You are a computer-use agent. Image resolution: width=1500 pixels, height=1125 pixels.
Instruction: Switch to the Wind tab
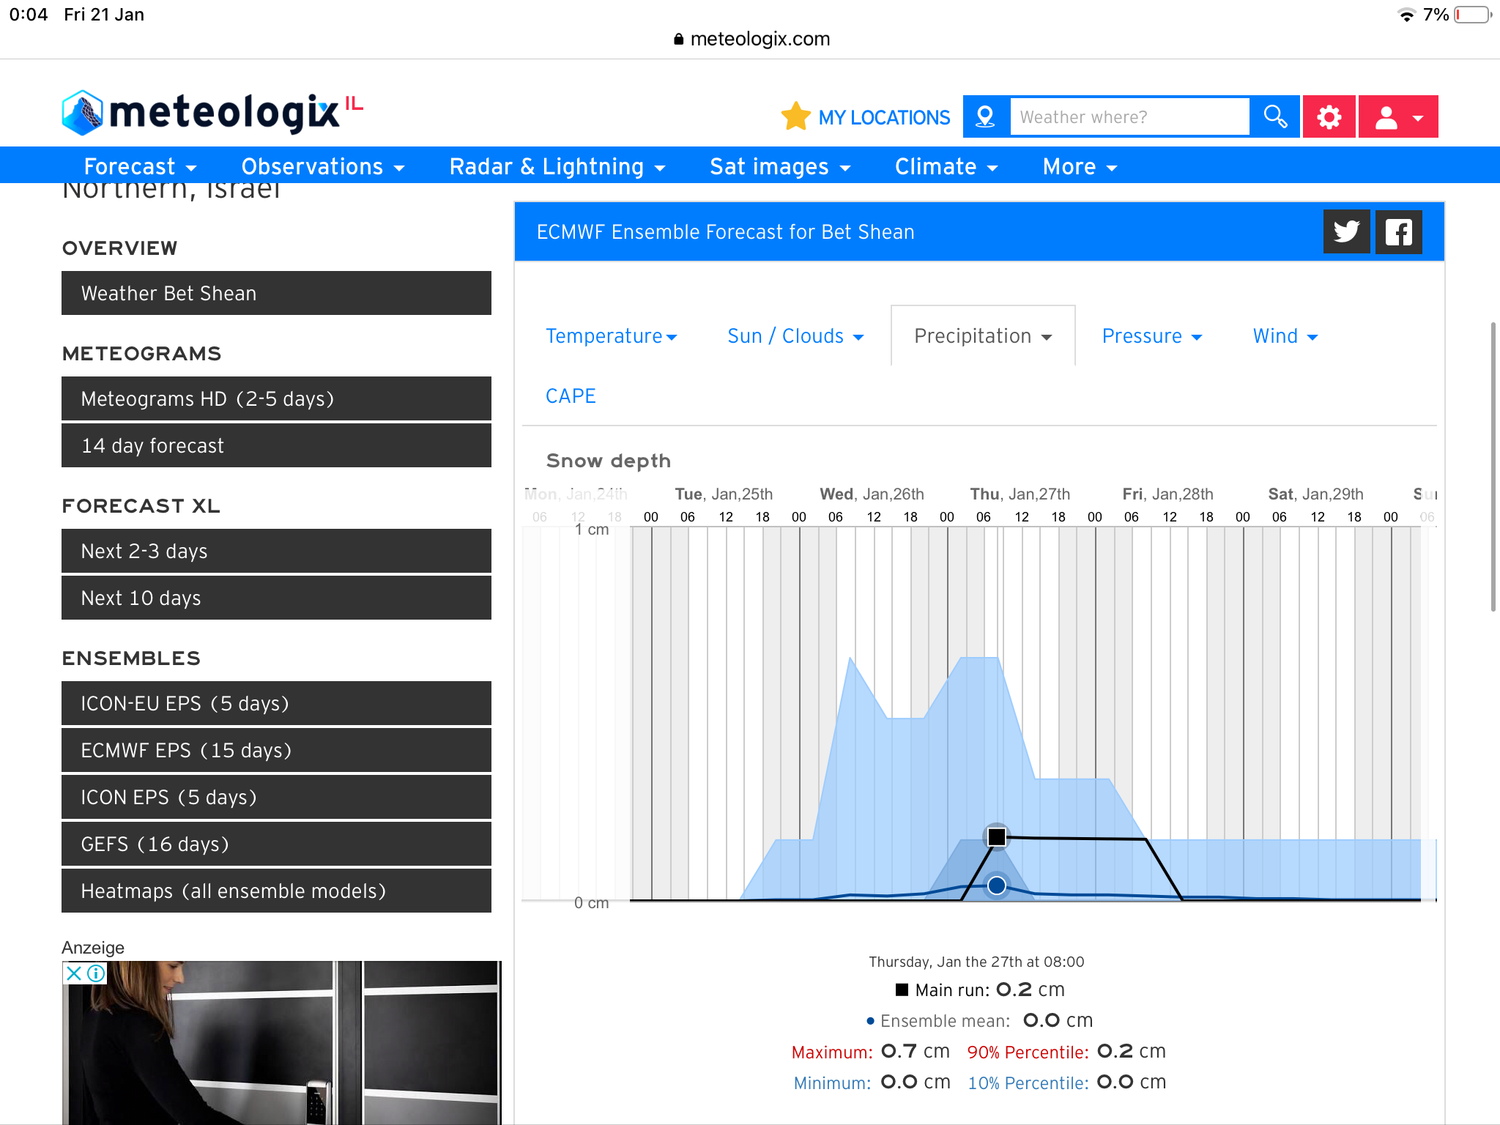1285,336
